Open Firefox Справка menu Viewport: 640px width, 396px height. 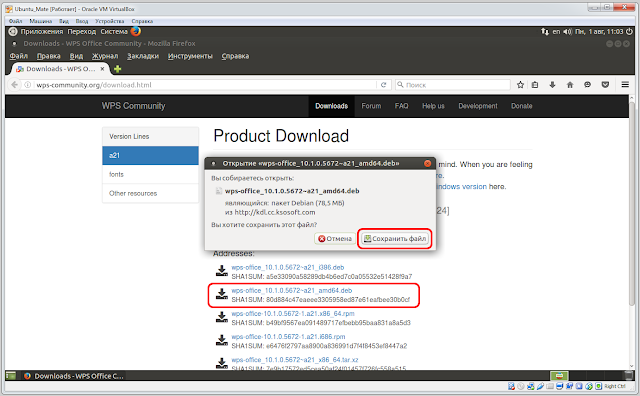coord(235,56)
